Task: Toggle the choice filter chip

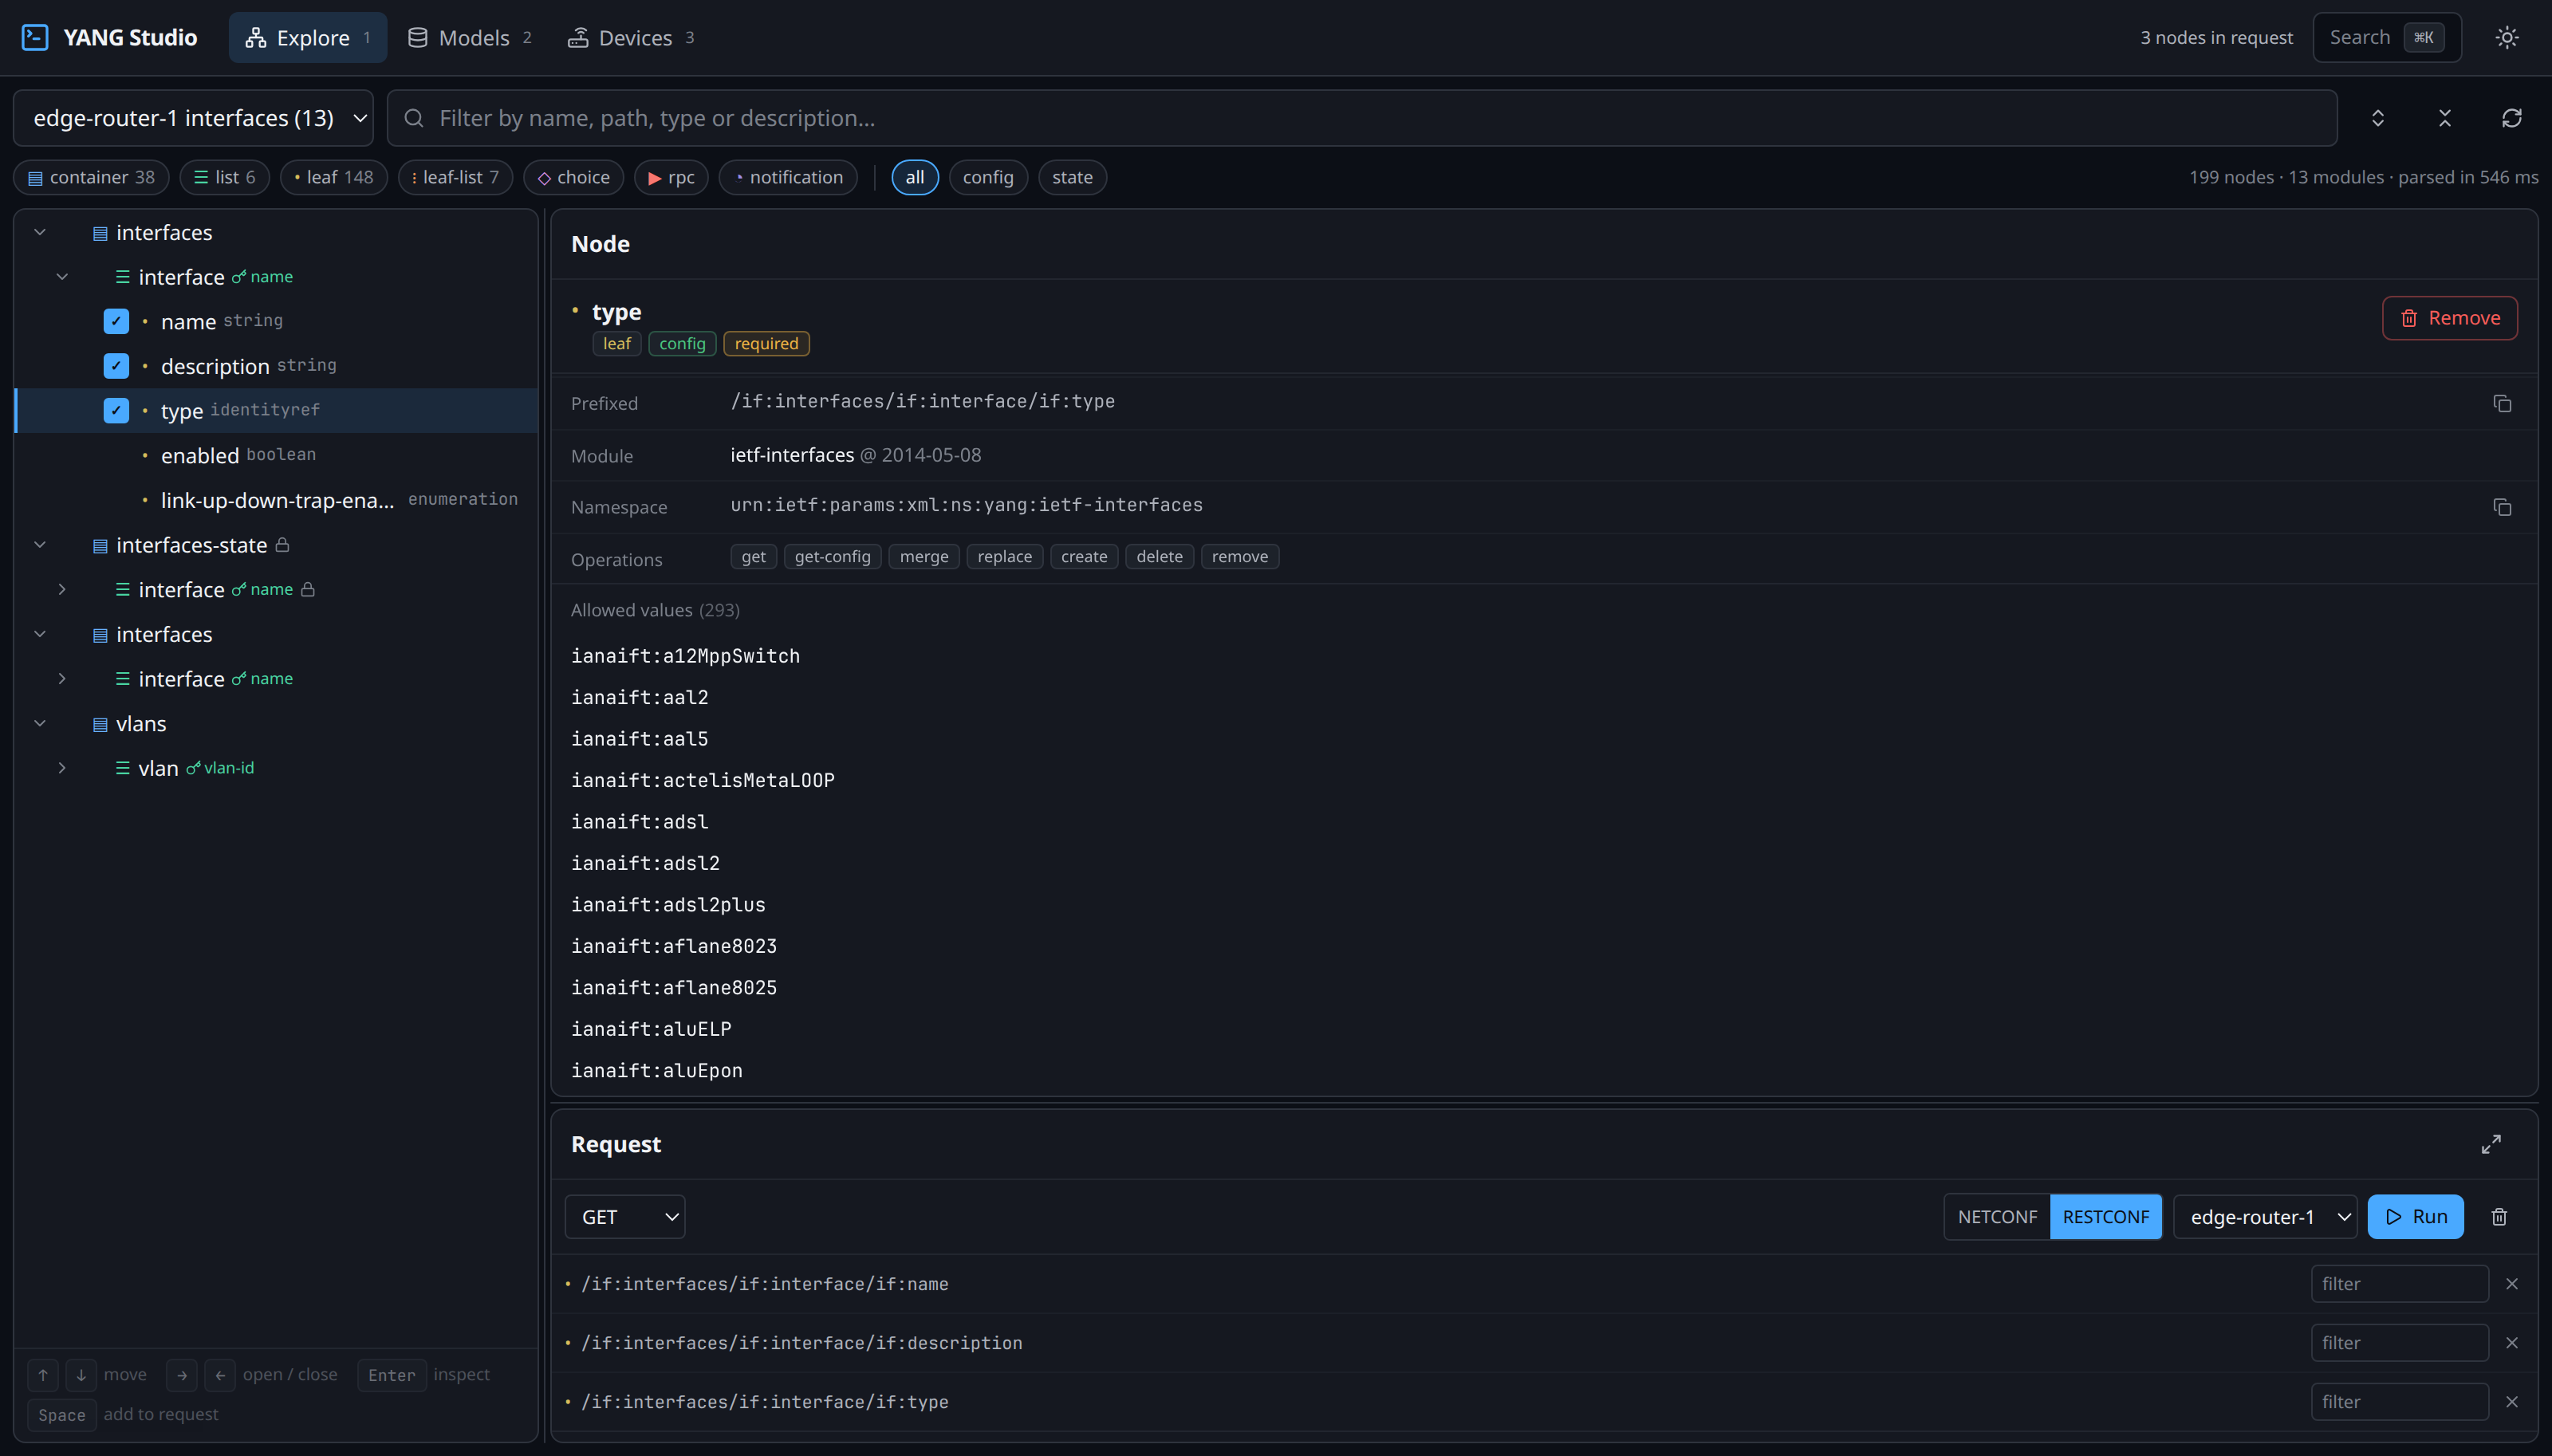Action: click(574, 178)
